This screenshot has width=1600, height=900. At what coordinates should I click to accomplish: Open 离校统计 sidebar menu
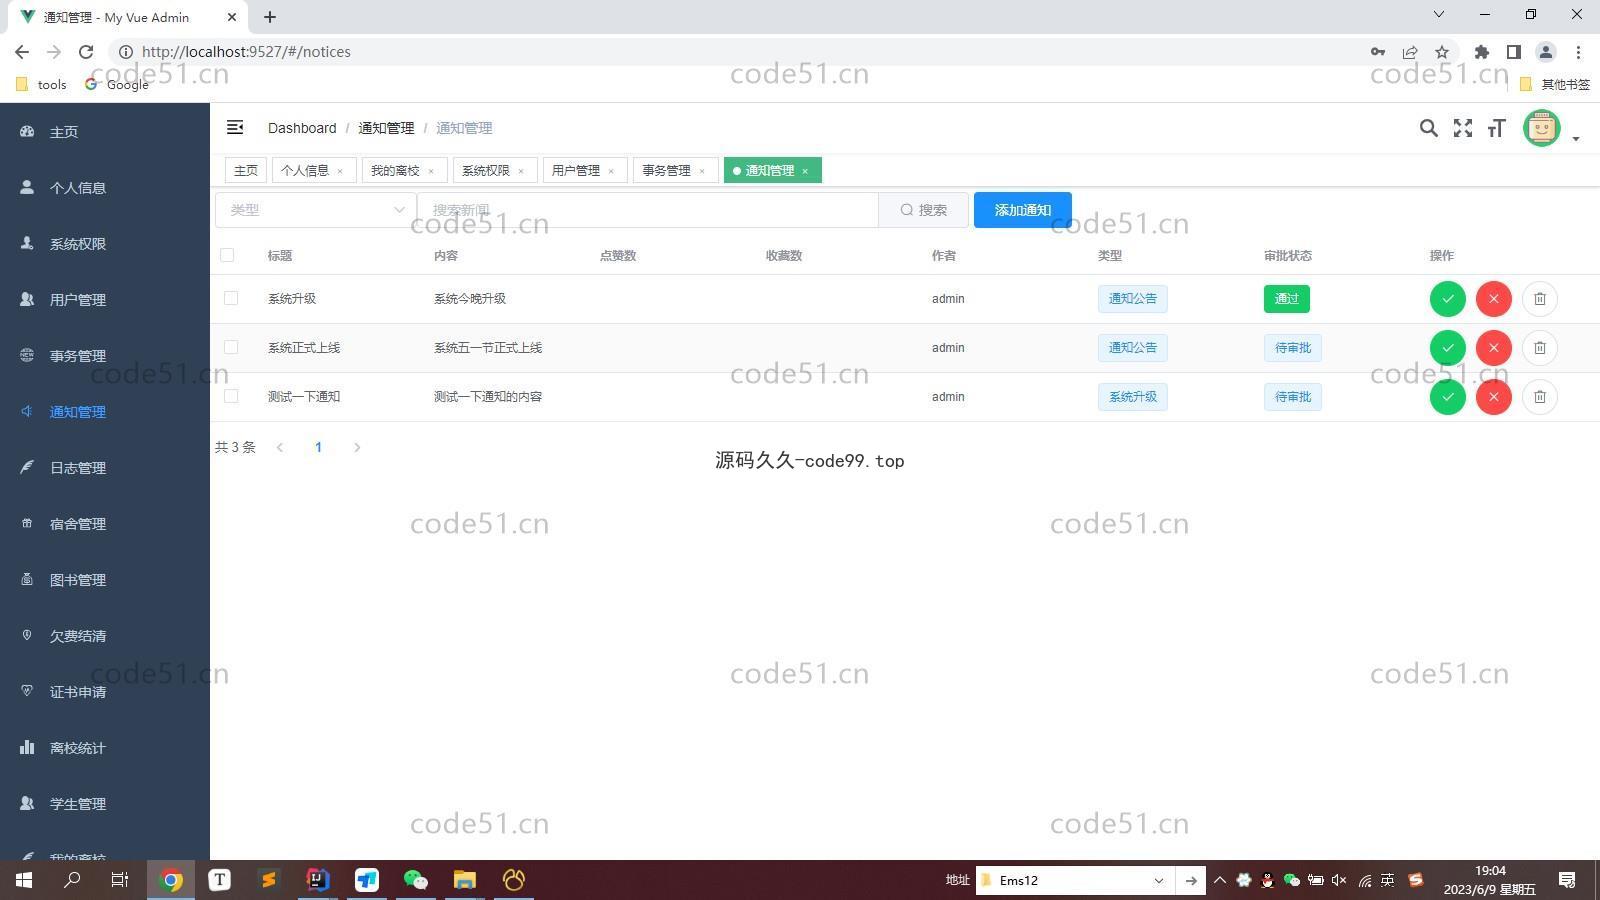click(105, 748)
